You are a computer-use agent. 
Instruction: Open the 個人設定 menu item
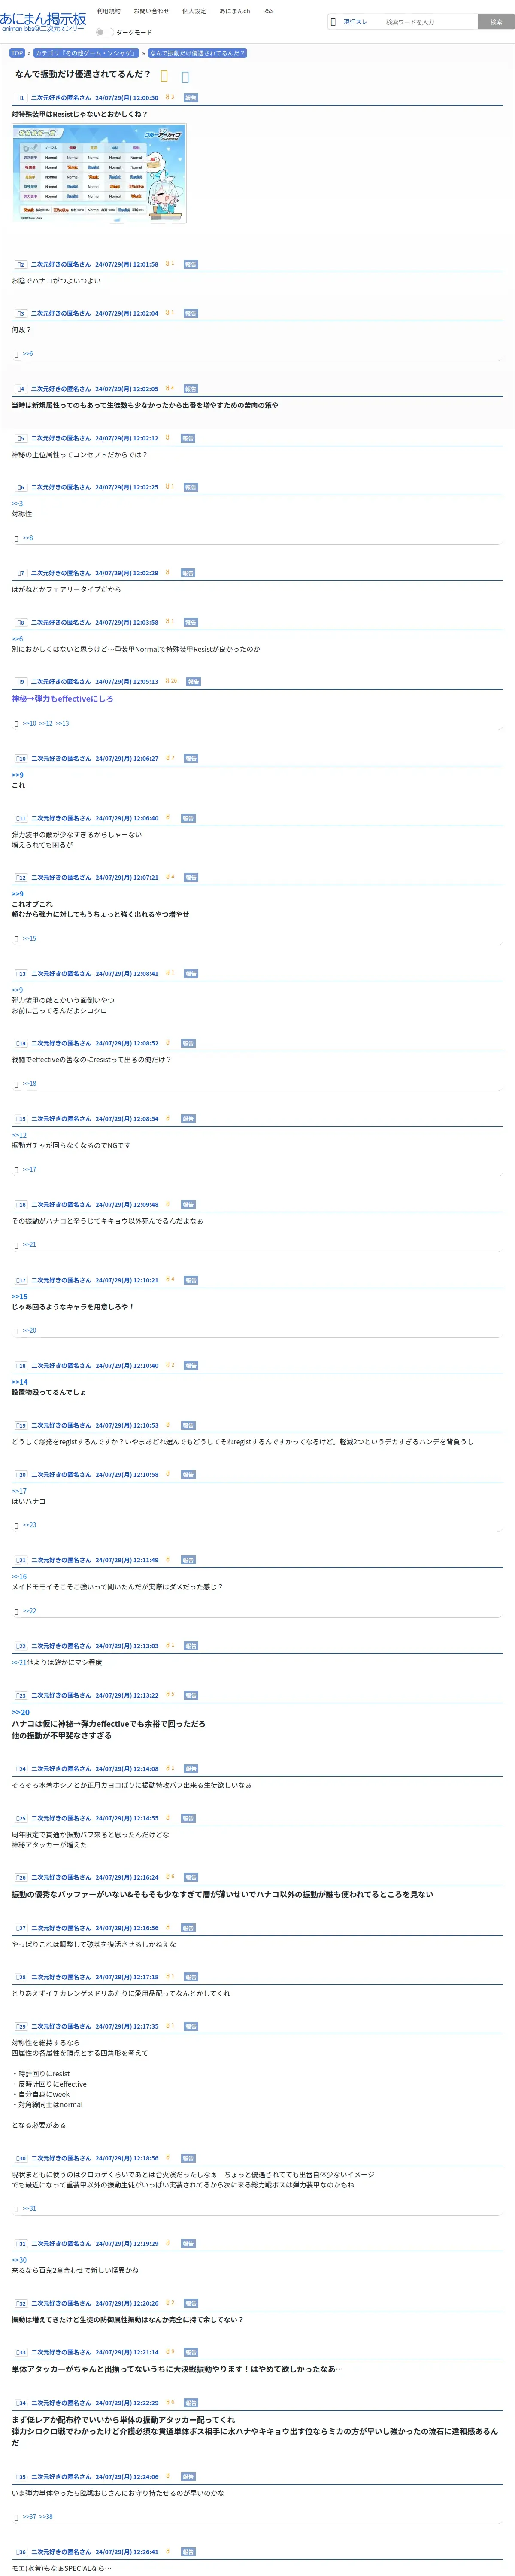[x=194, y=11]
